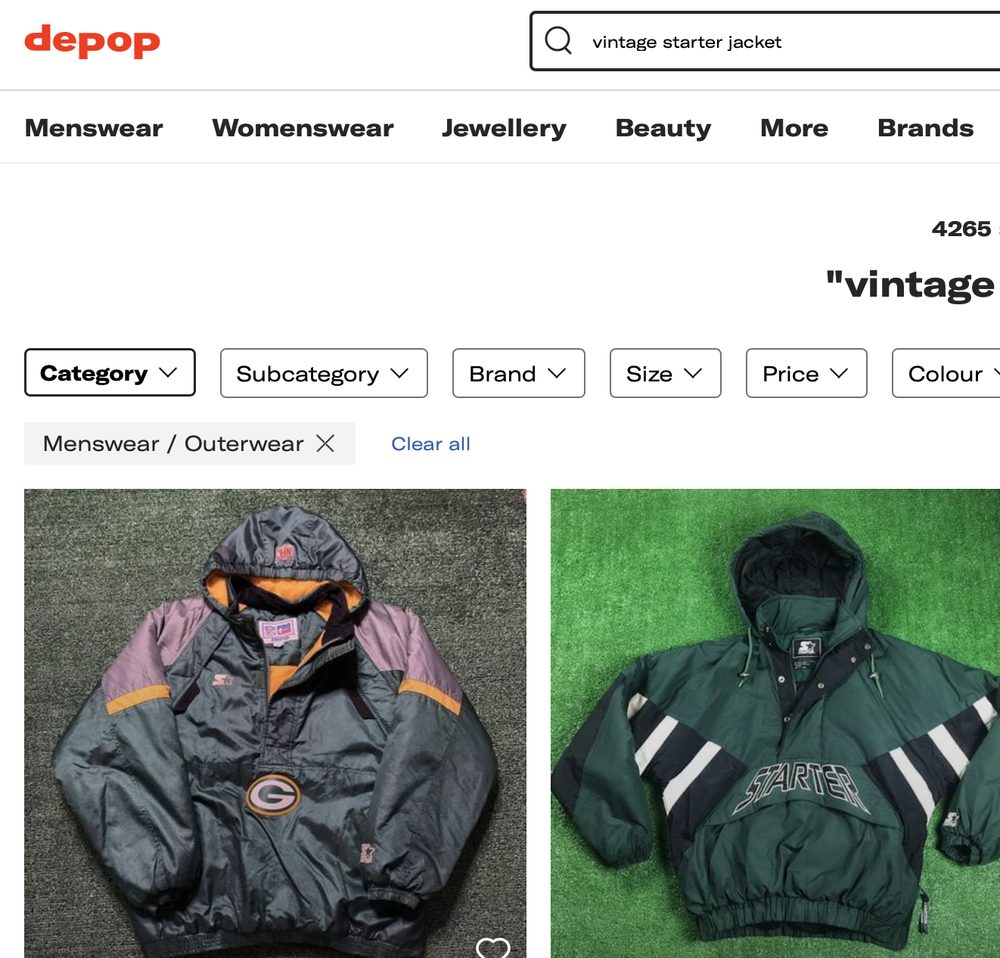Open the Brand filter dropdown
This screenshot has width=1000, height=958.
(x=518, y=373)
